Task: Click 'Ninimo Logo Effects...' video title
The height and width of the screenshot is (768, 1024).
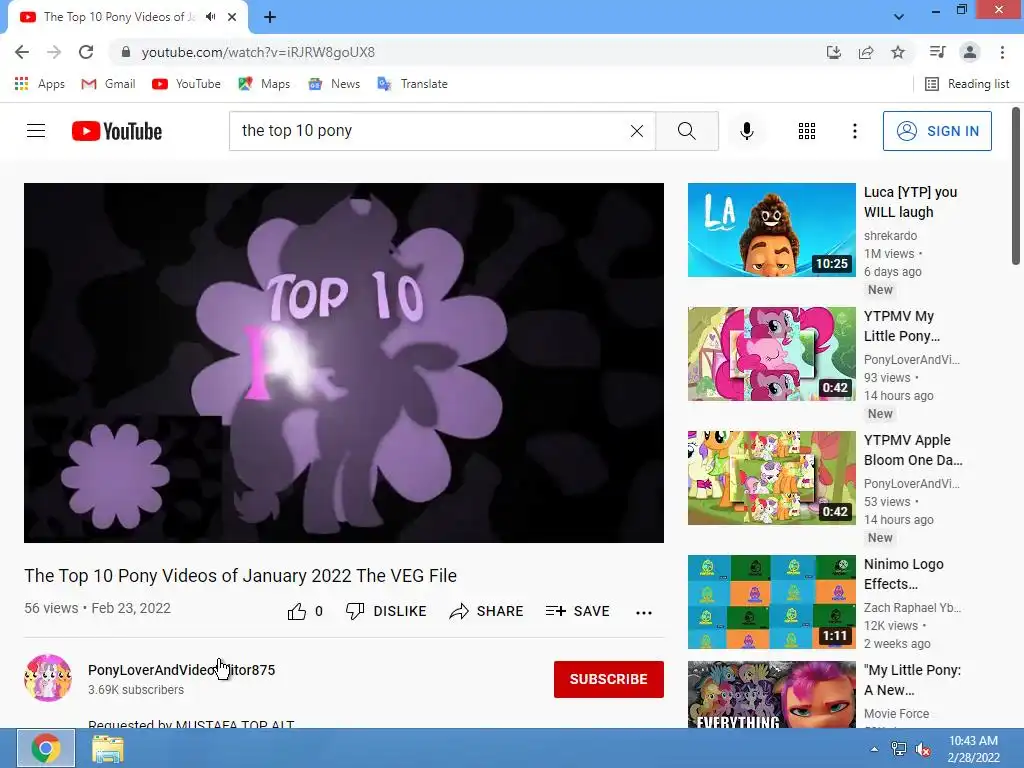Action: tap(904, 574)
